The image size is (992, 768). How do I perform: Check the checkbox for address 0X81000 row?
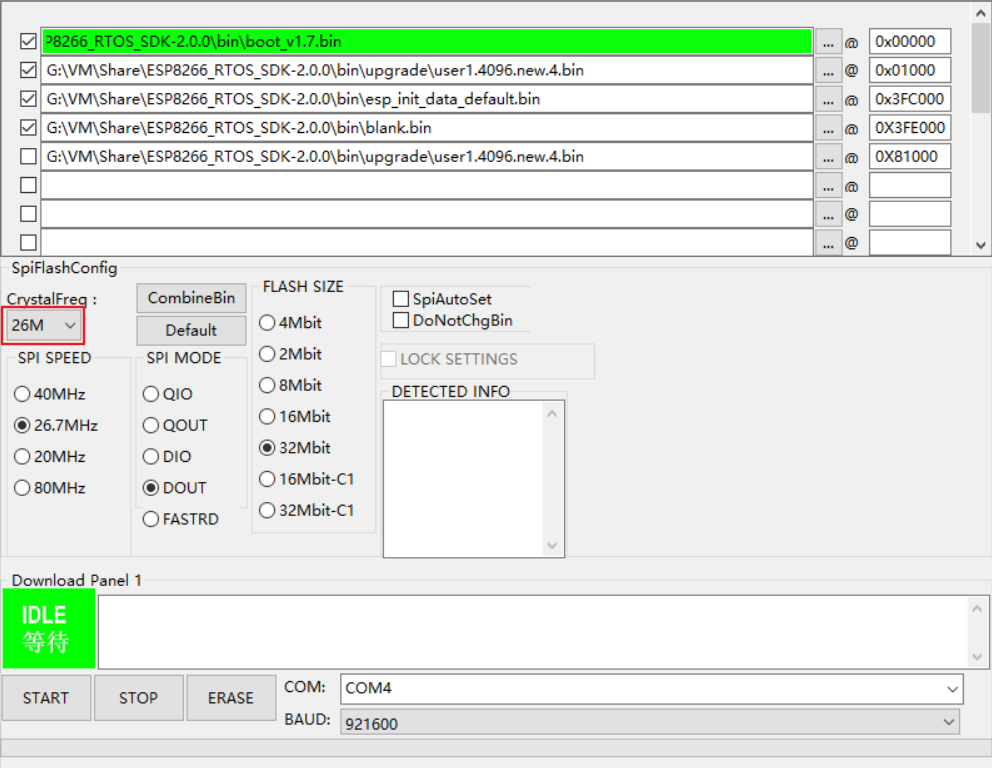[x=28, y=156]
